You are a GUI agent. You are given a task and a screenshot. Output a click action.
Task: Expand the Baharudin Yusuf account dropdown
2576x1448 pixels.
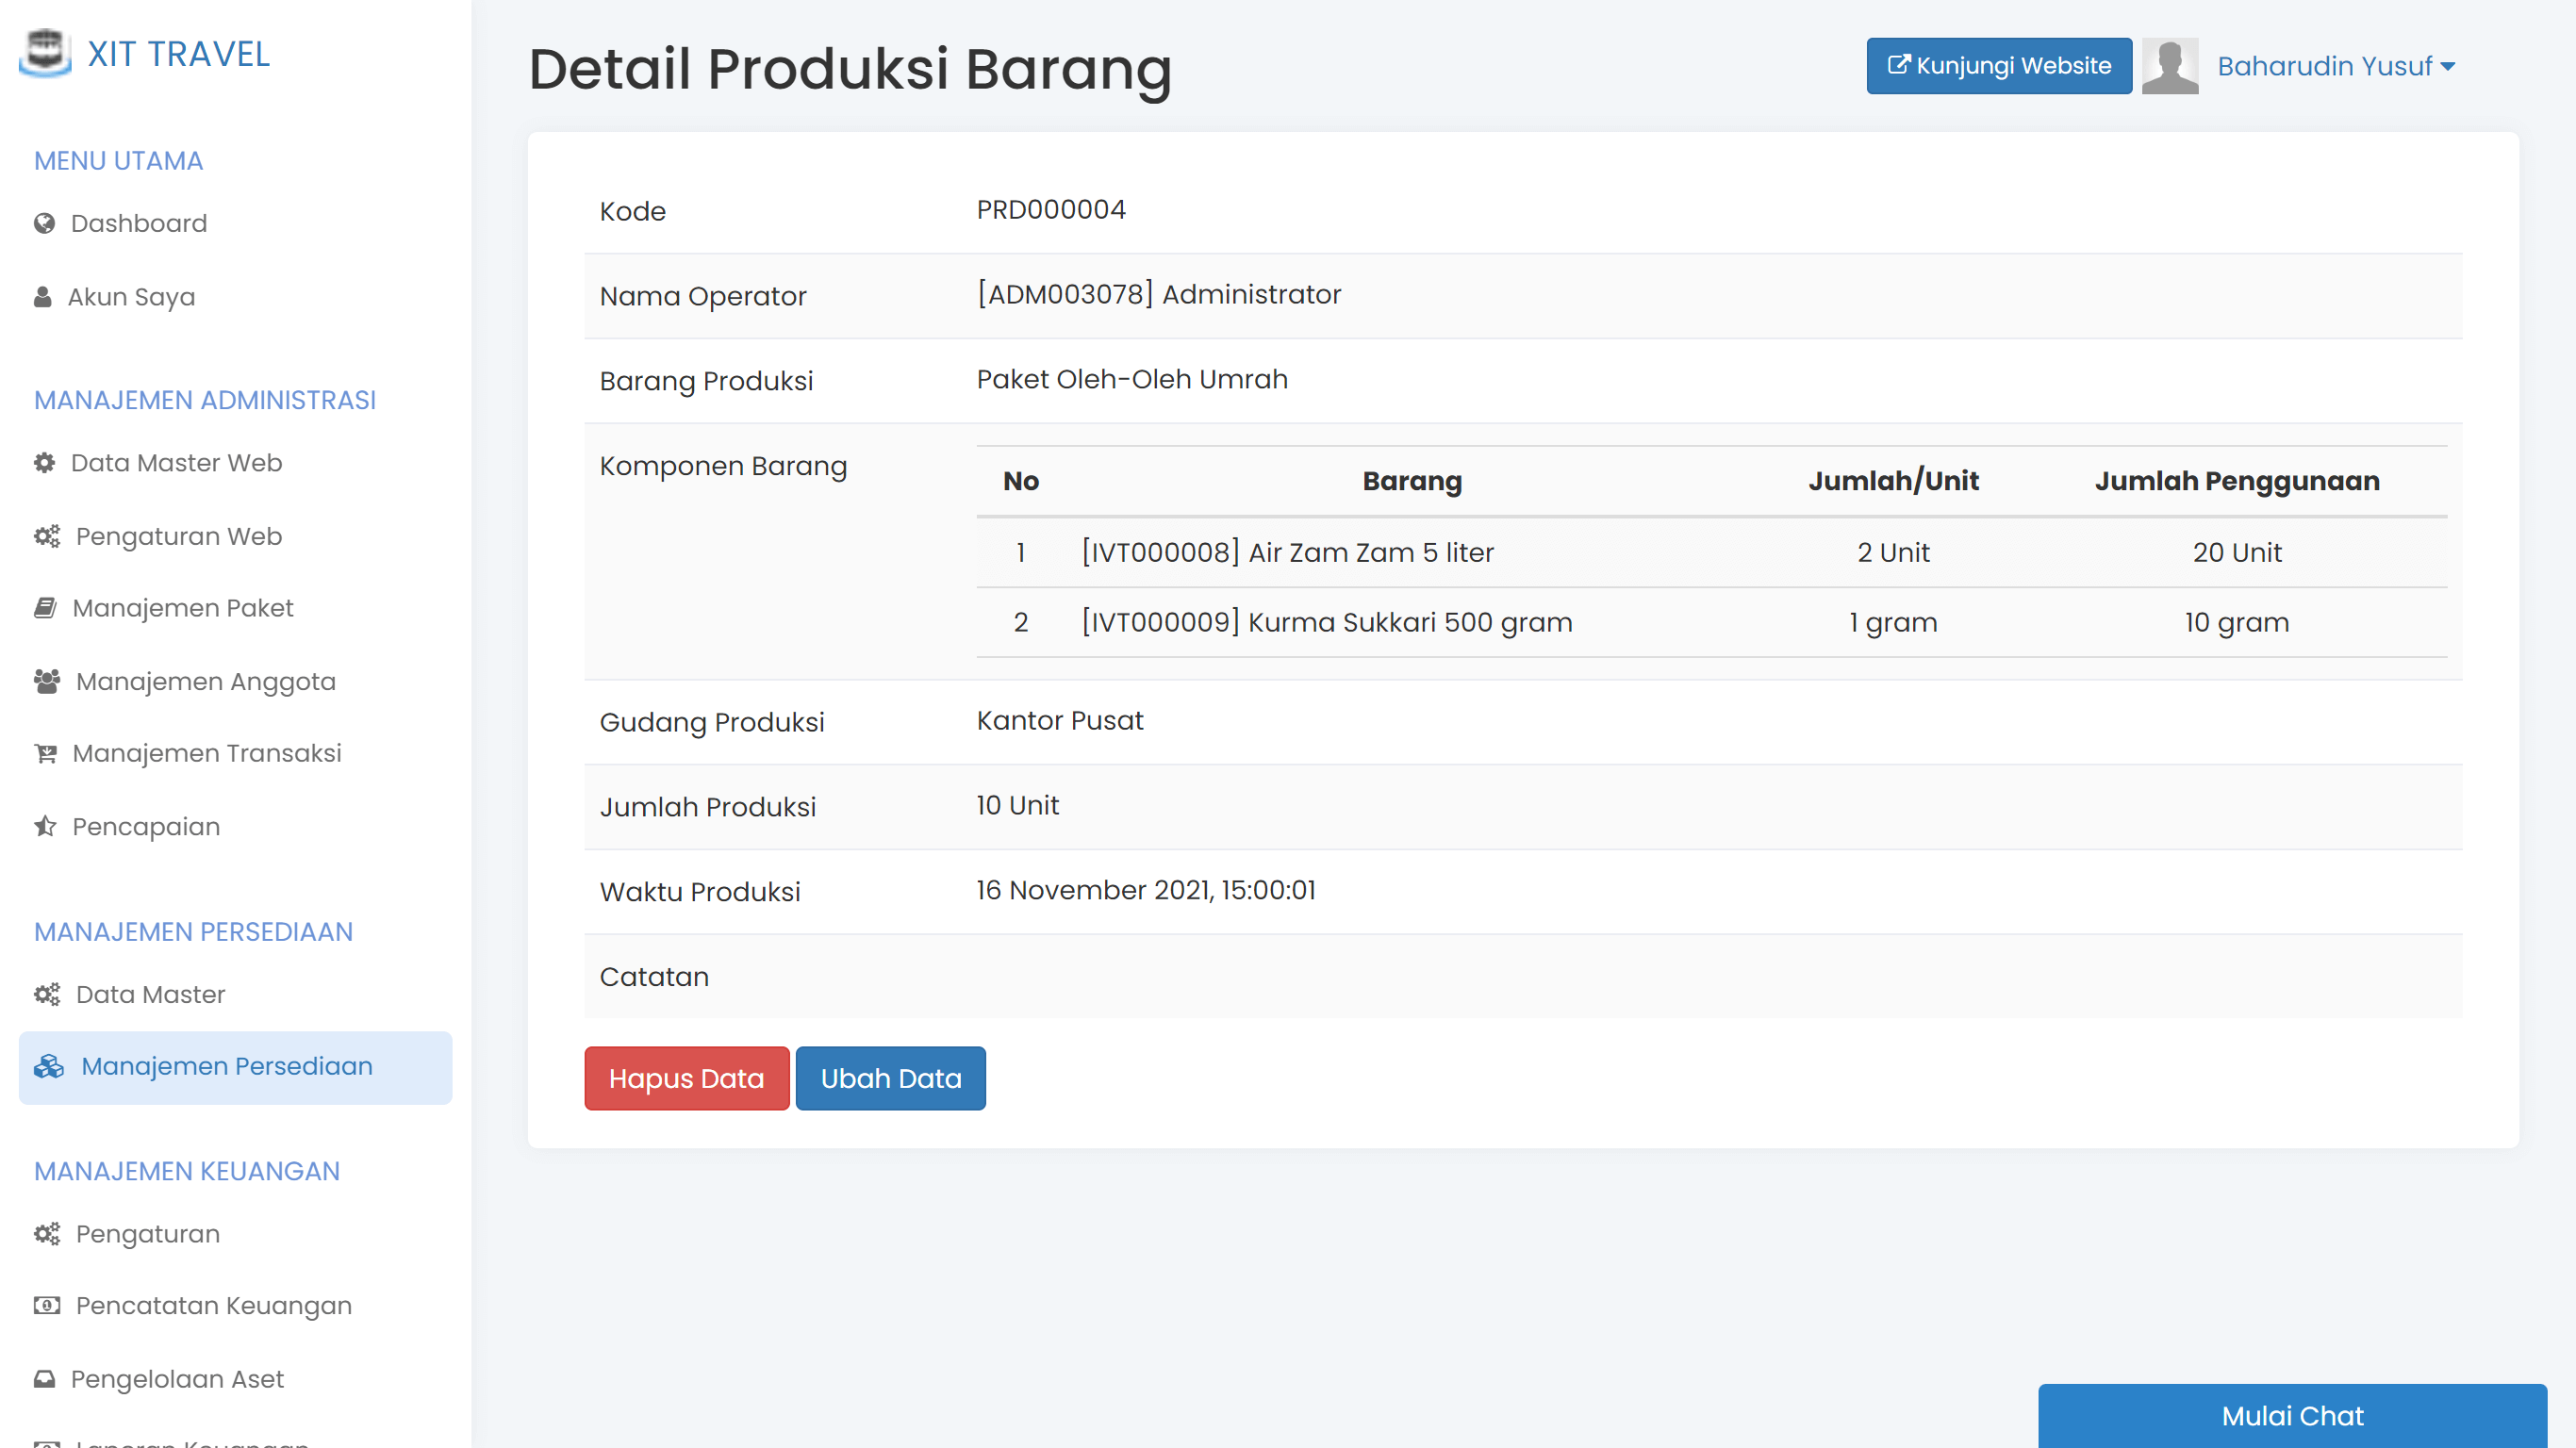[x=2336, y=66]
